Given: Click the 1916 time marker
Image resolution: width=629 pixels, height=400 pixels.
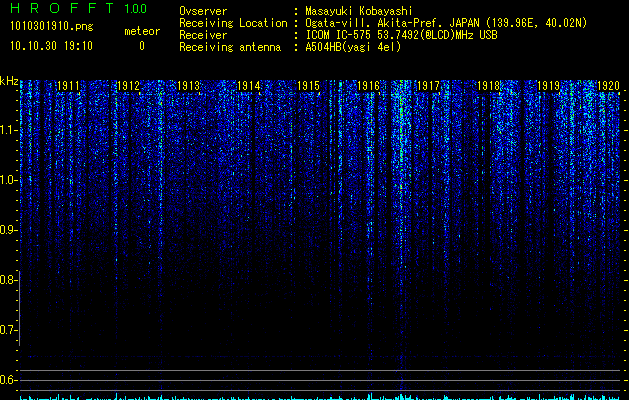Looking at the screenshot, I should coord(368,85).
